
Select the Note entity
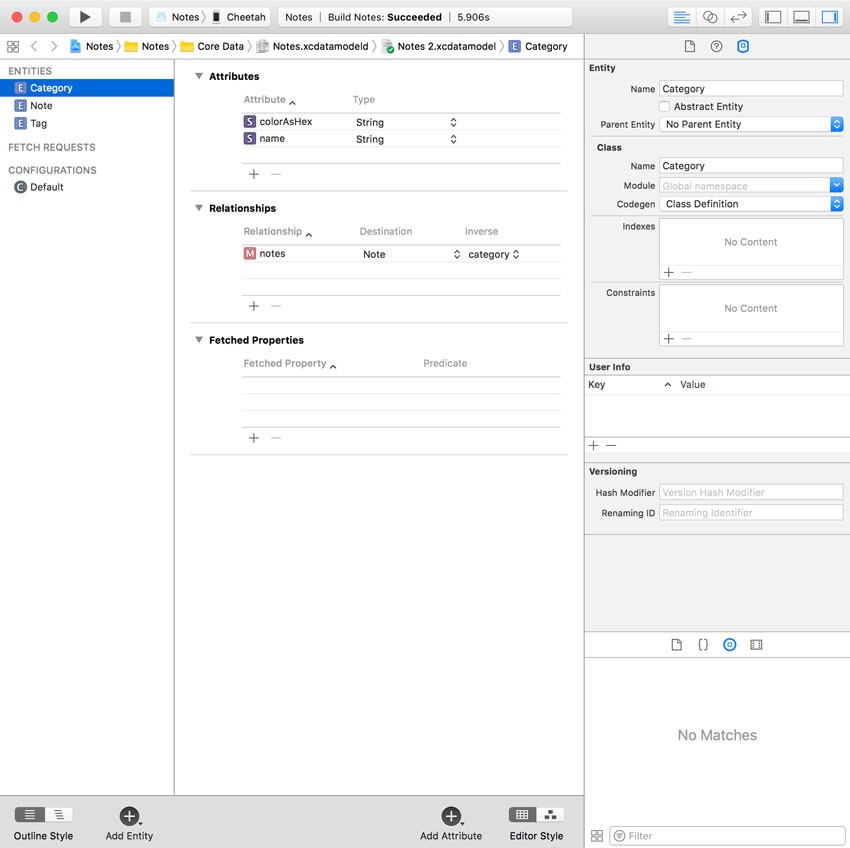[x=87, y=105]
